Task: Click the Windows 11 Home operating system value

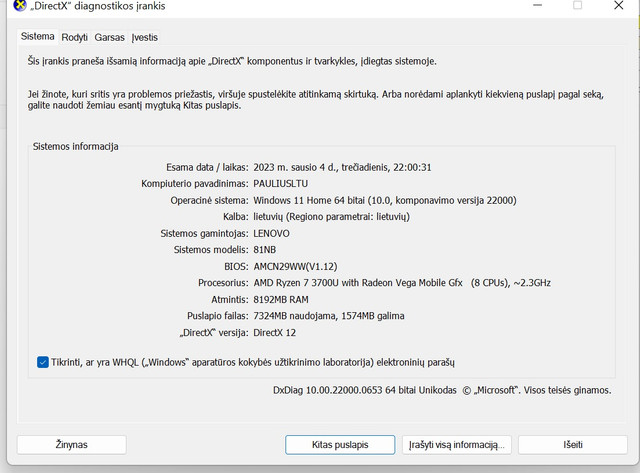Action: (384, 200)
